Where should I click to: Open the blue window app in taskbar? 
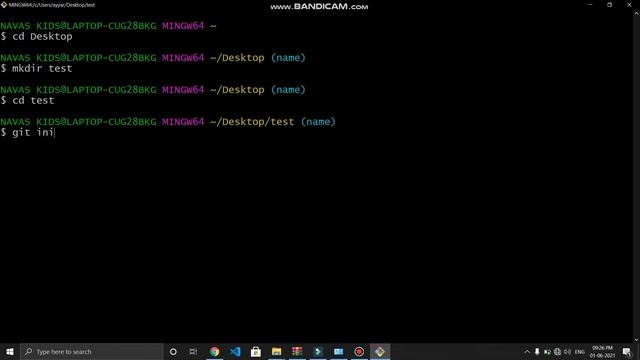tap(338, 351)
